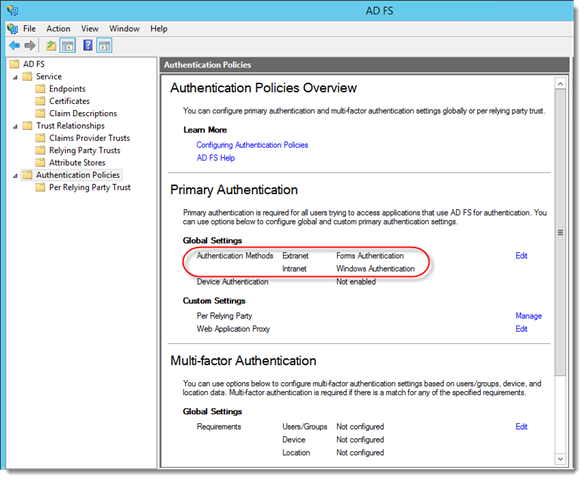584x480 pixels.
Task: Toggle the Show/Hide Console Tree icon
Action: (67, 46)
